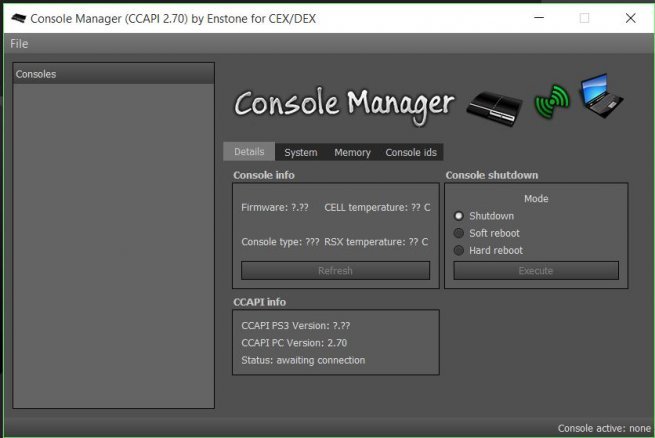Screen dimensions: 655x438
Task: Close the Console Manager window
Action: 629,18
